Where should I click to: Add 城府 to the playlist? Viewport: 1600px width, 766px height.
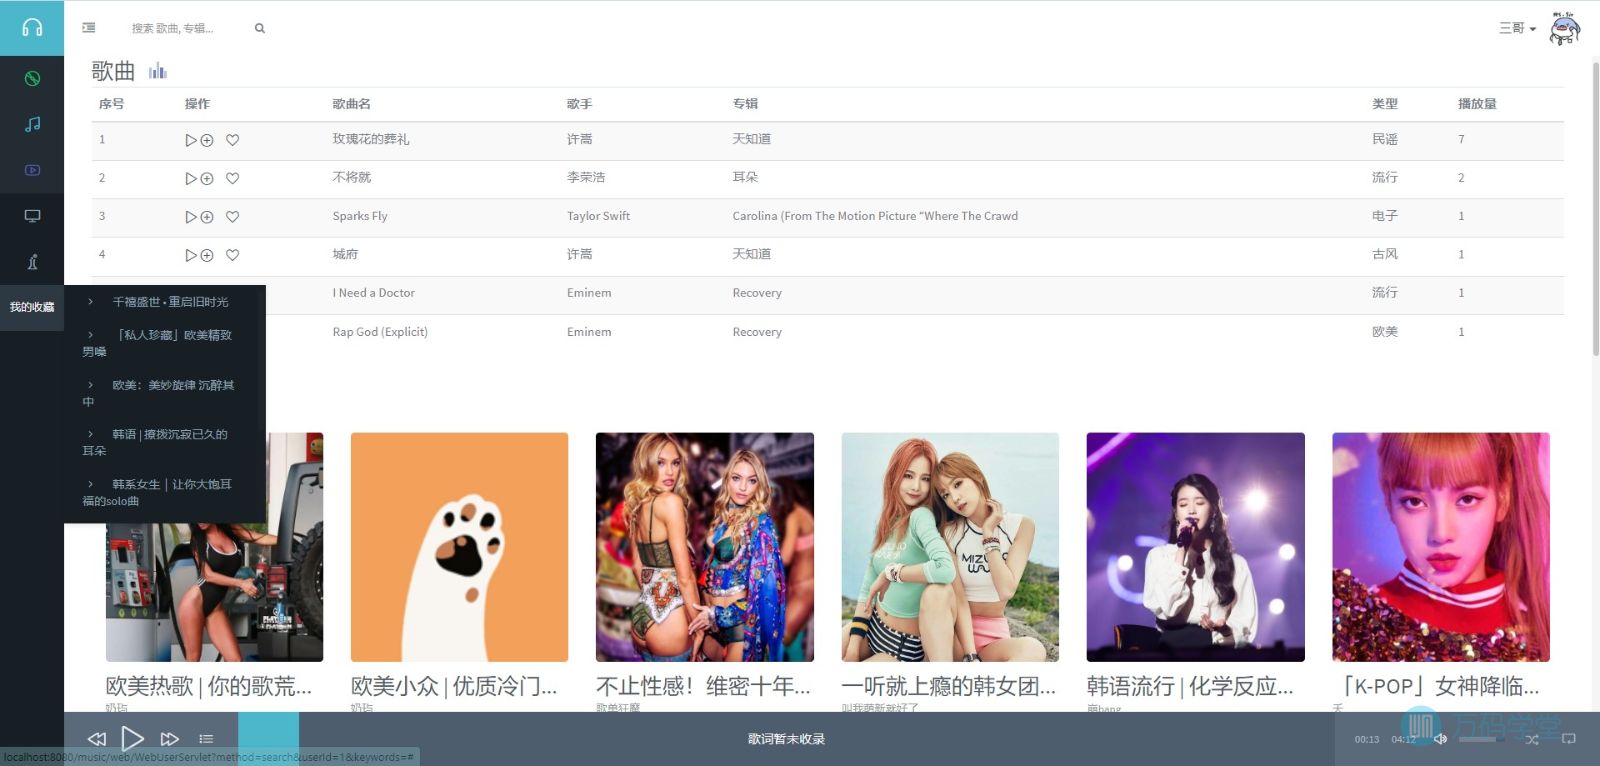point(207,255)
